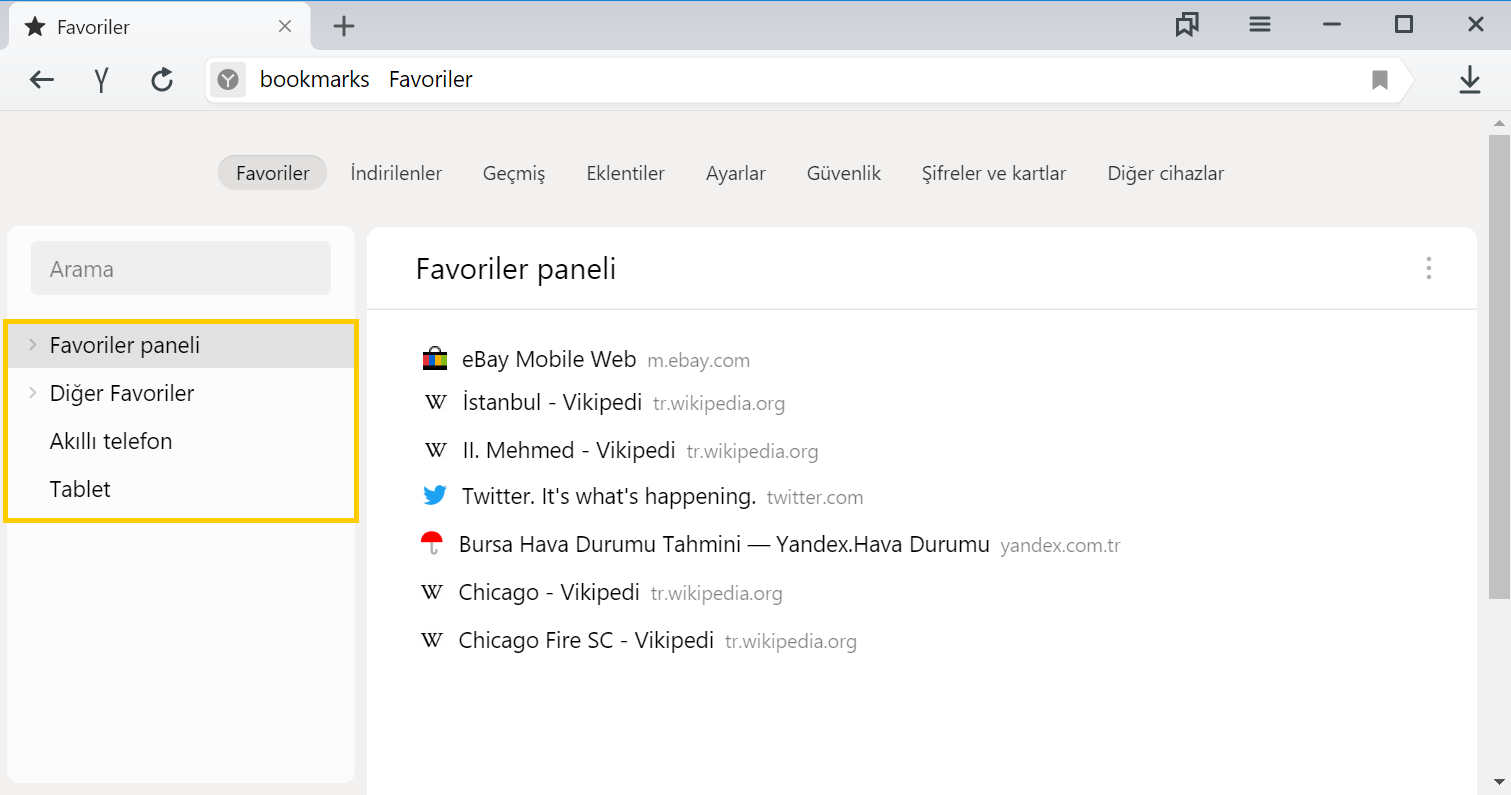The image size is (1511, 795).
Task: Open a new tab with plus button
Action: tap(344, 27)
